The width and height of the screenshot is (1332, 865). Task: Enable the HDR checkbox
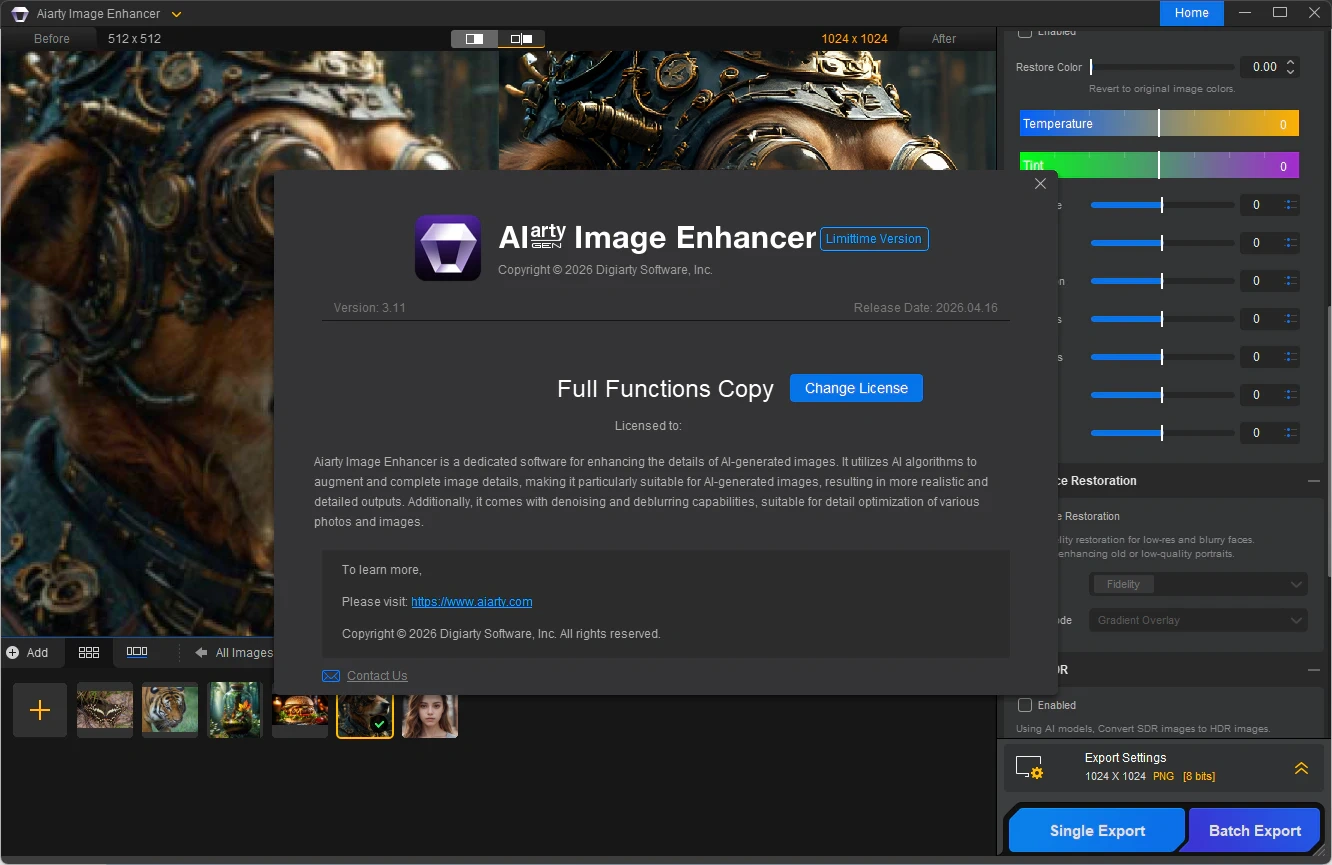pyautogui.click(x=1025, y=705)
